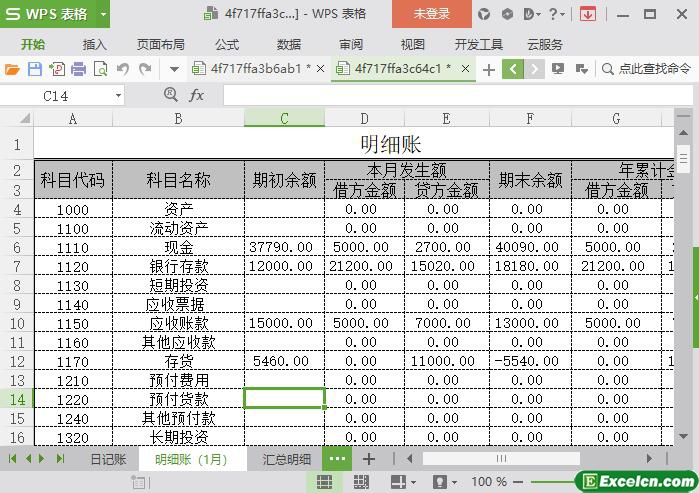Click cell with value -5540.00
The width and height of the screenshot is (699, 493).
(530, 361)
